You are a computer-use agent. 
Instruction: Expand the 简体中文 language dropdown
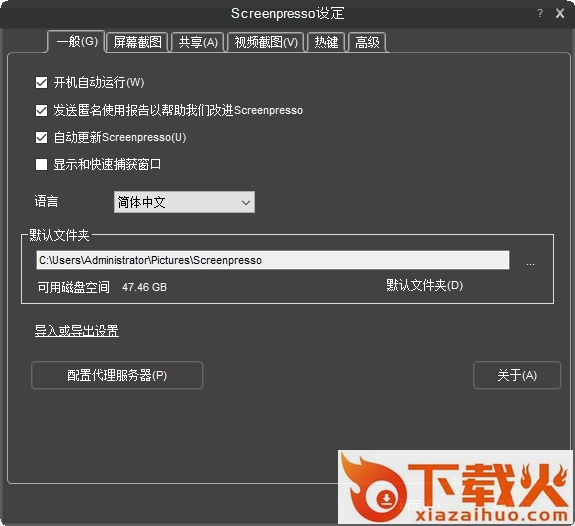click(x=184, y=202)
